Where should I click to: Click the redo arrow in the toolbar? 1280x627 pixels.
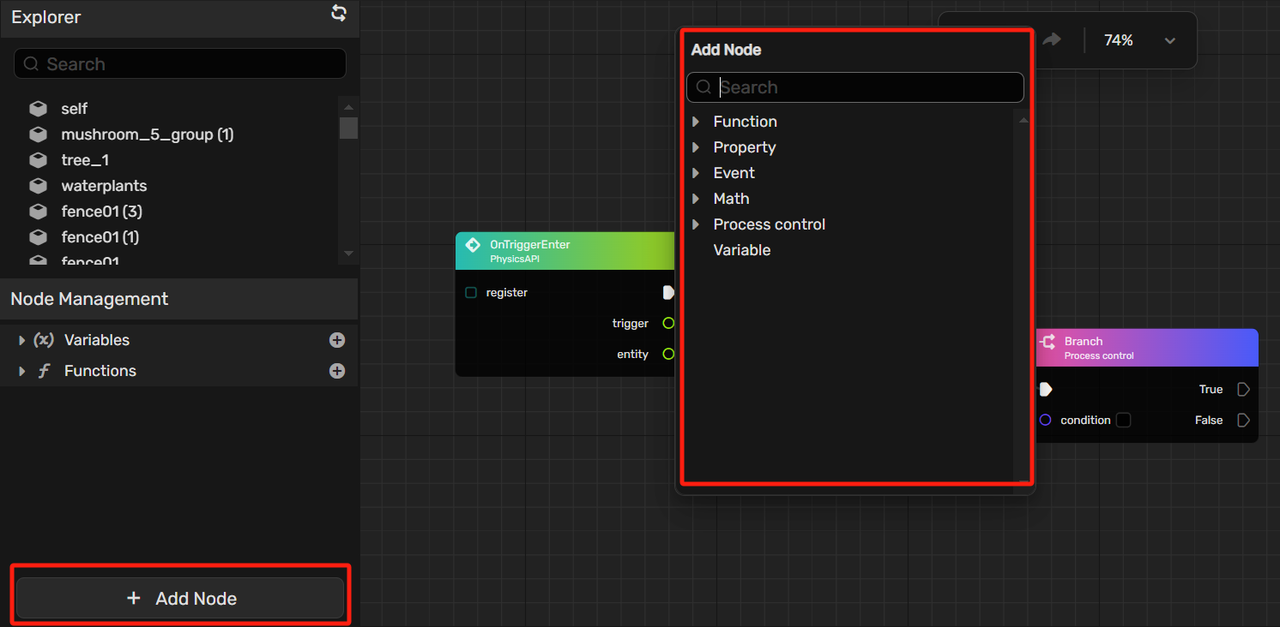point(1051,40)
